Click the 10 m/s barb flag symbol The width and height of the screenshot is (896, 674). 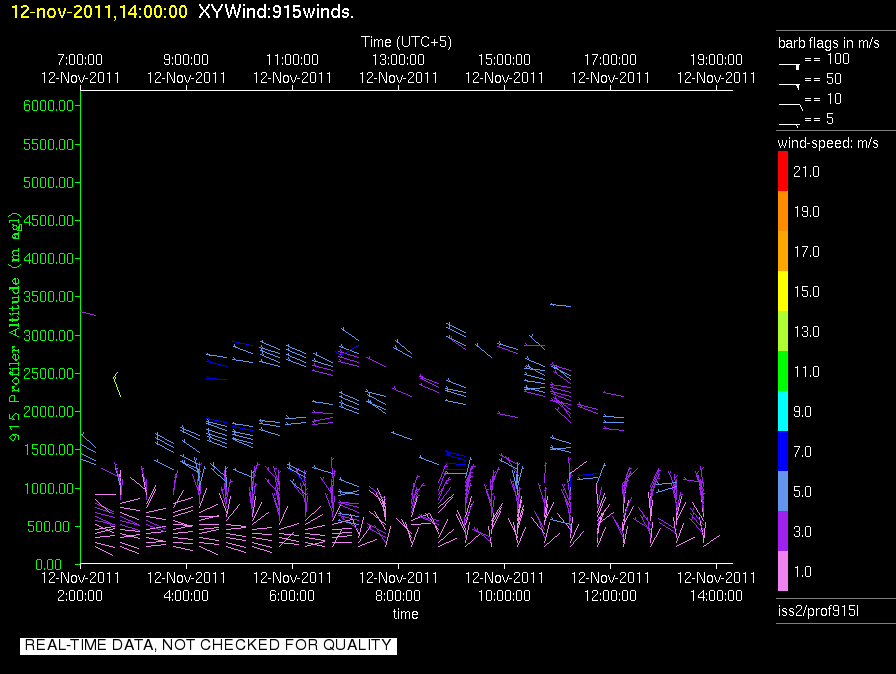tap(790, 106)
